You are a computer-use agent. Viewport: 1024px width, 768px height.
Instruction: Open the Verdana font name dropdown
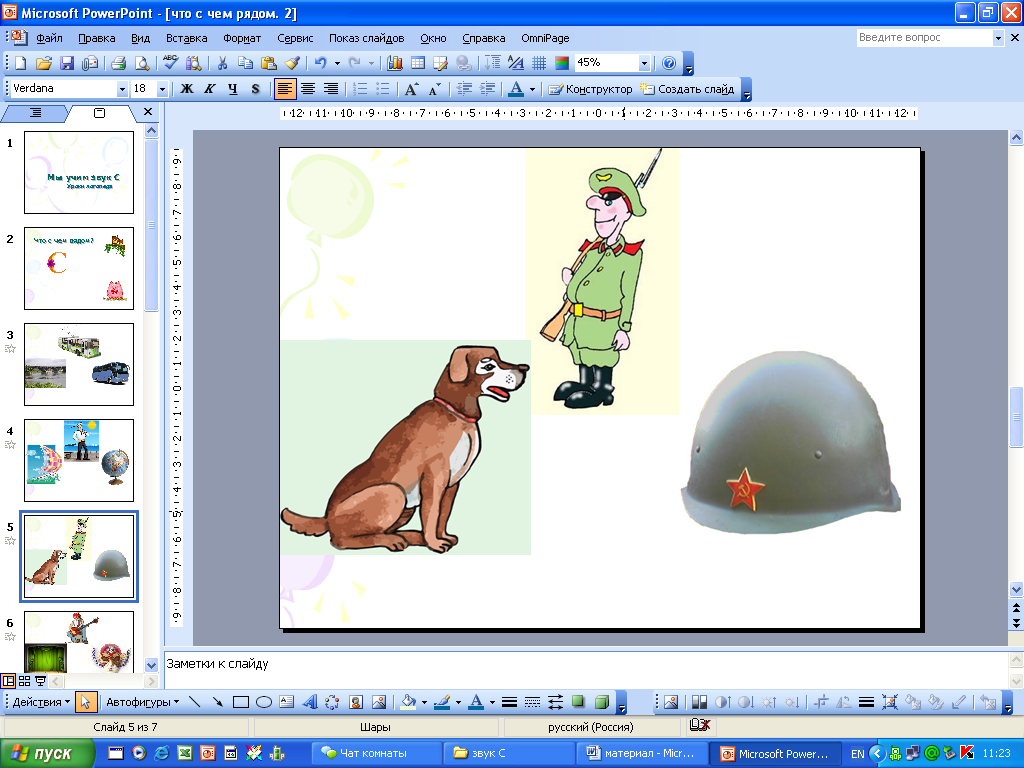click(122, 89)
